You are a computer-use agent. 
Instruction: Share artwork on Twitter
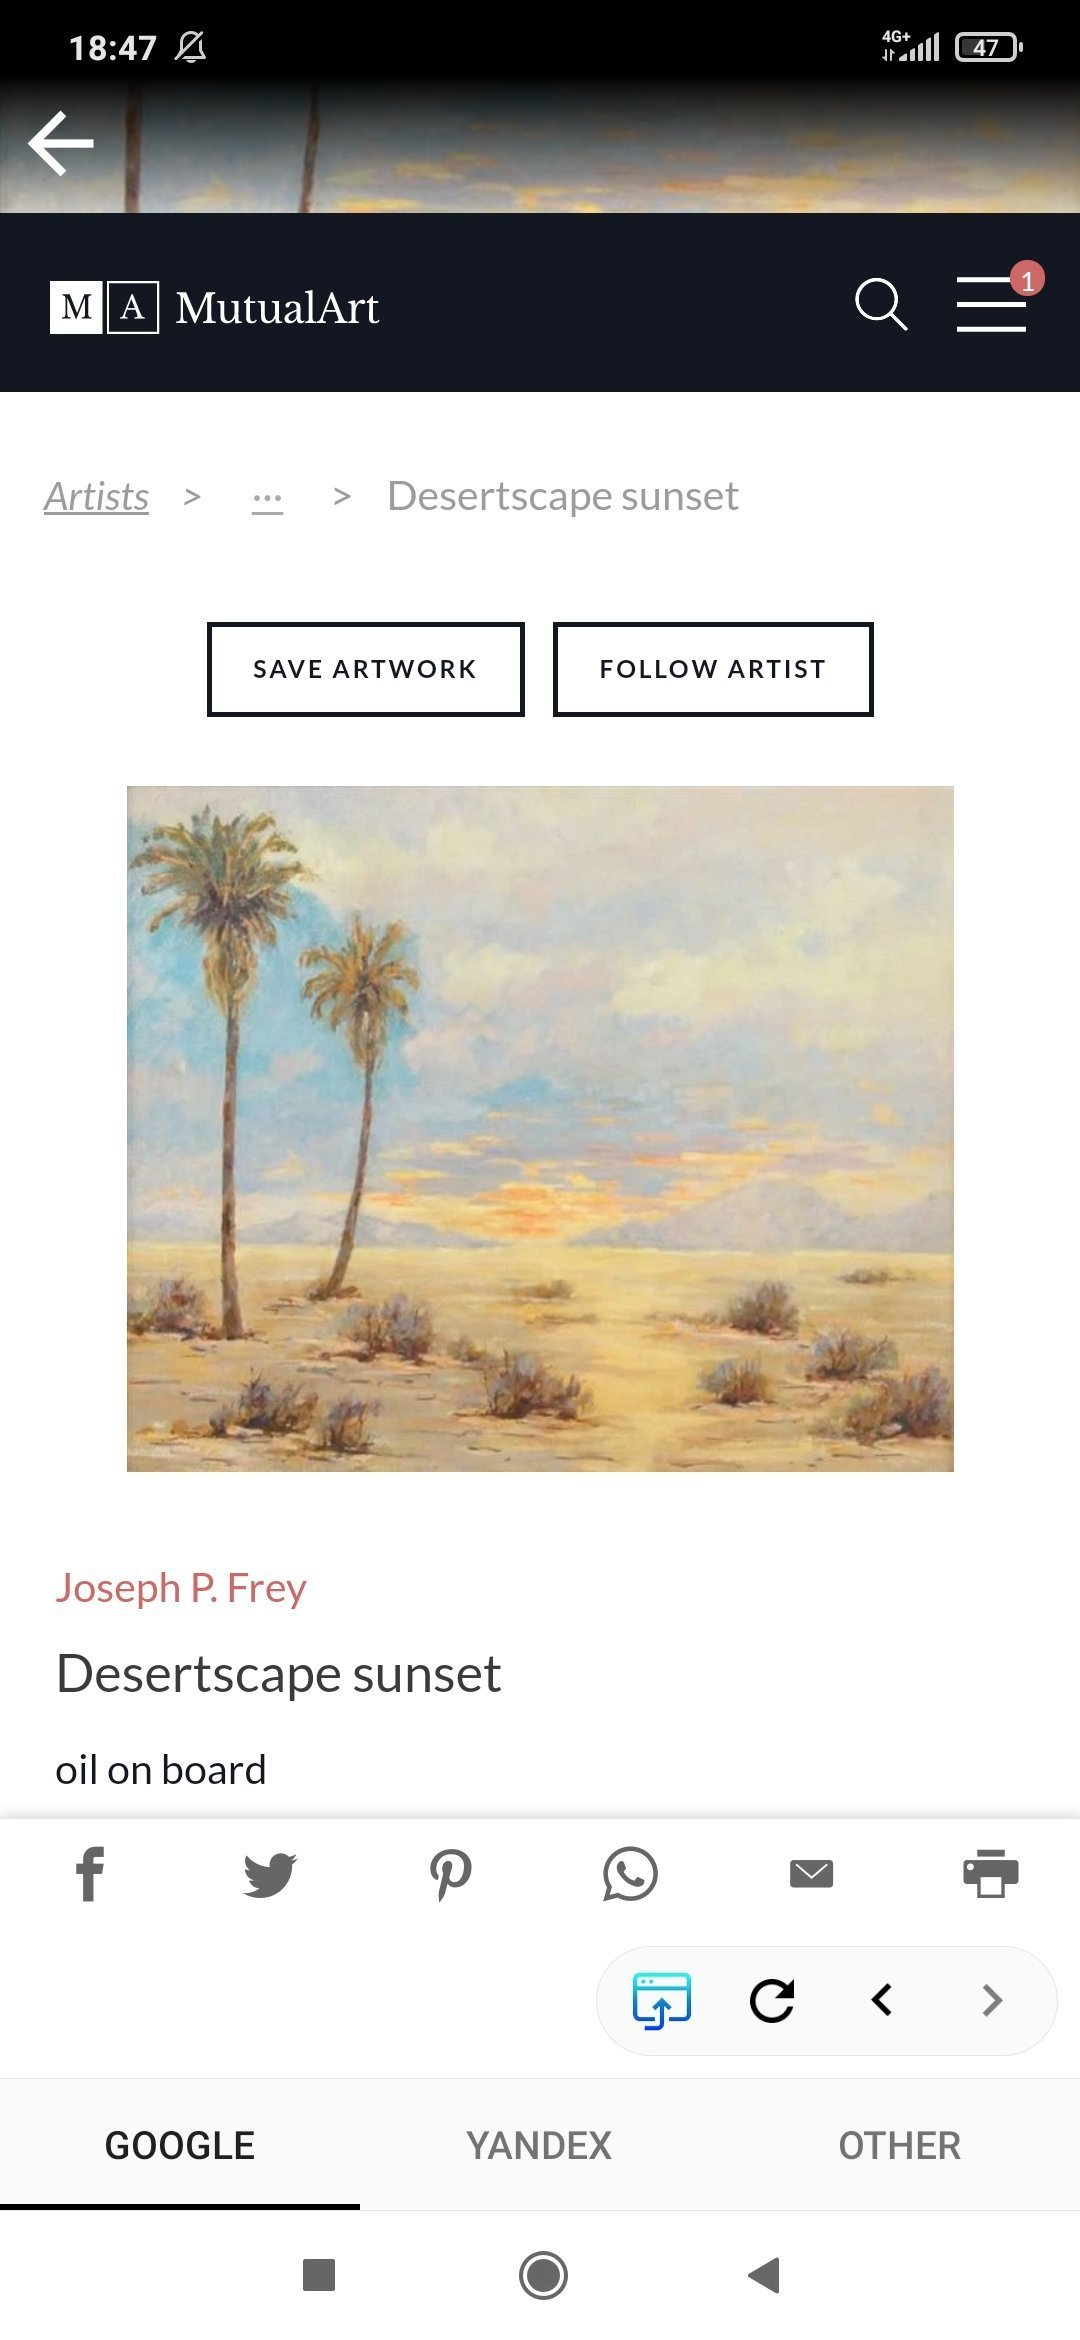[270, 1873]
